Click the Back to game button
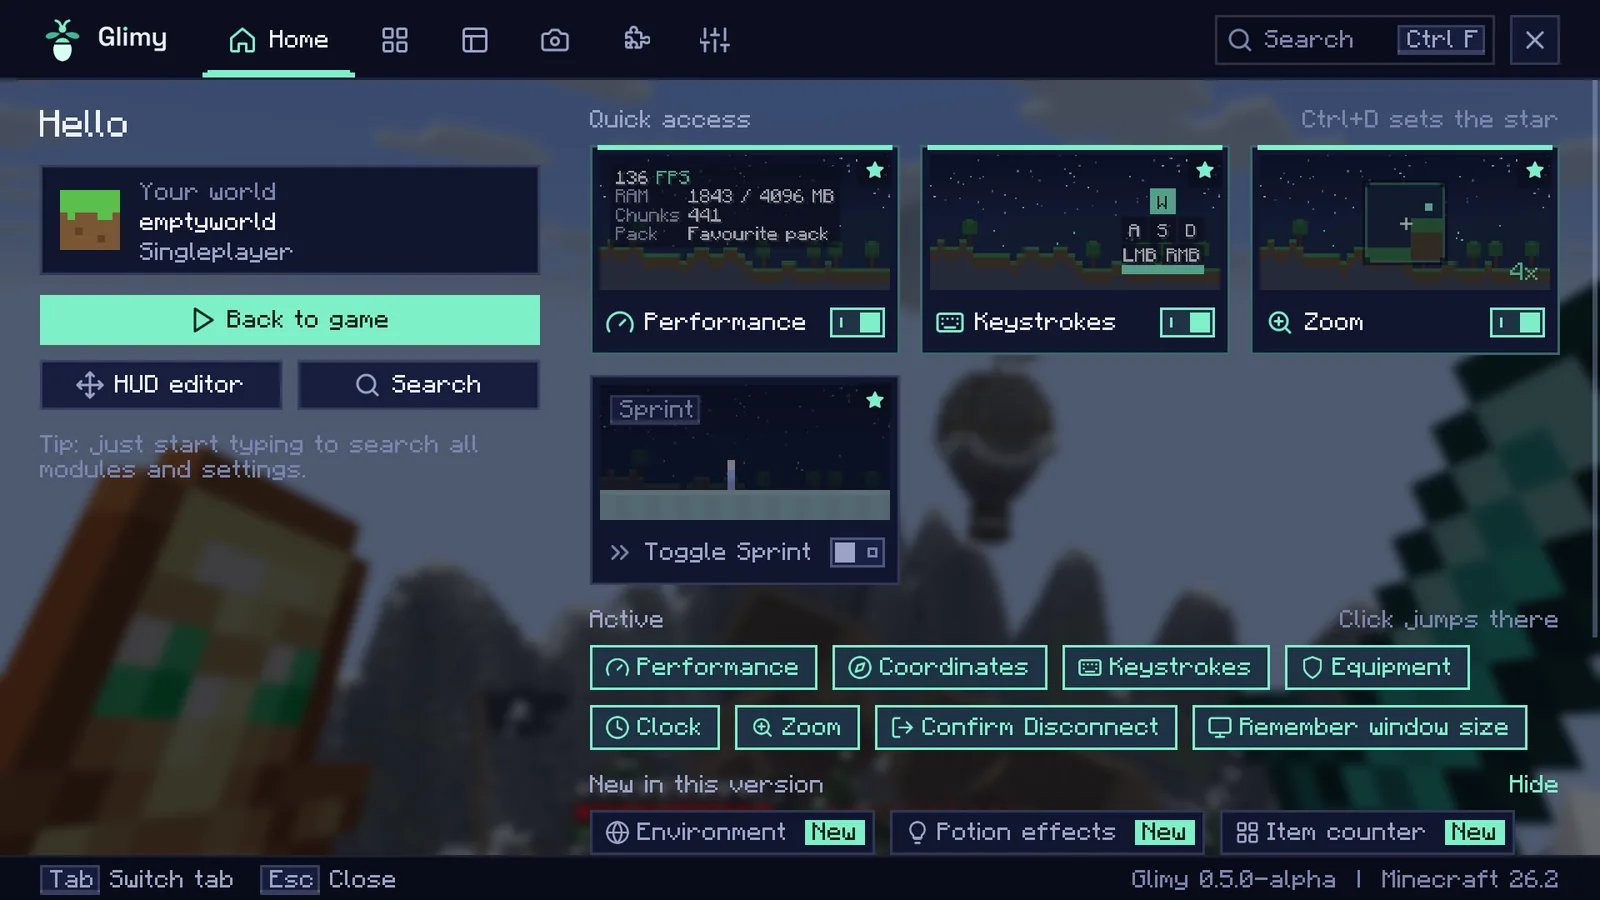This screenshot has width=1600, height=900. 290,320
